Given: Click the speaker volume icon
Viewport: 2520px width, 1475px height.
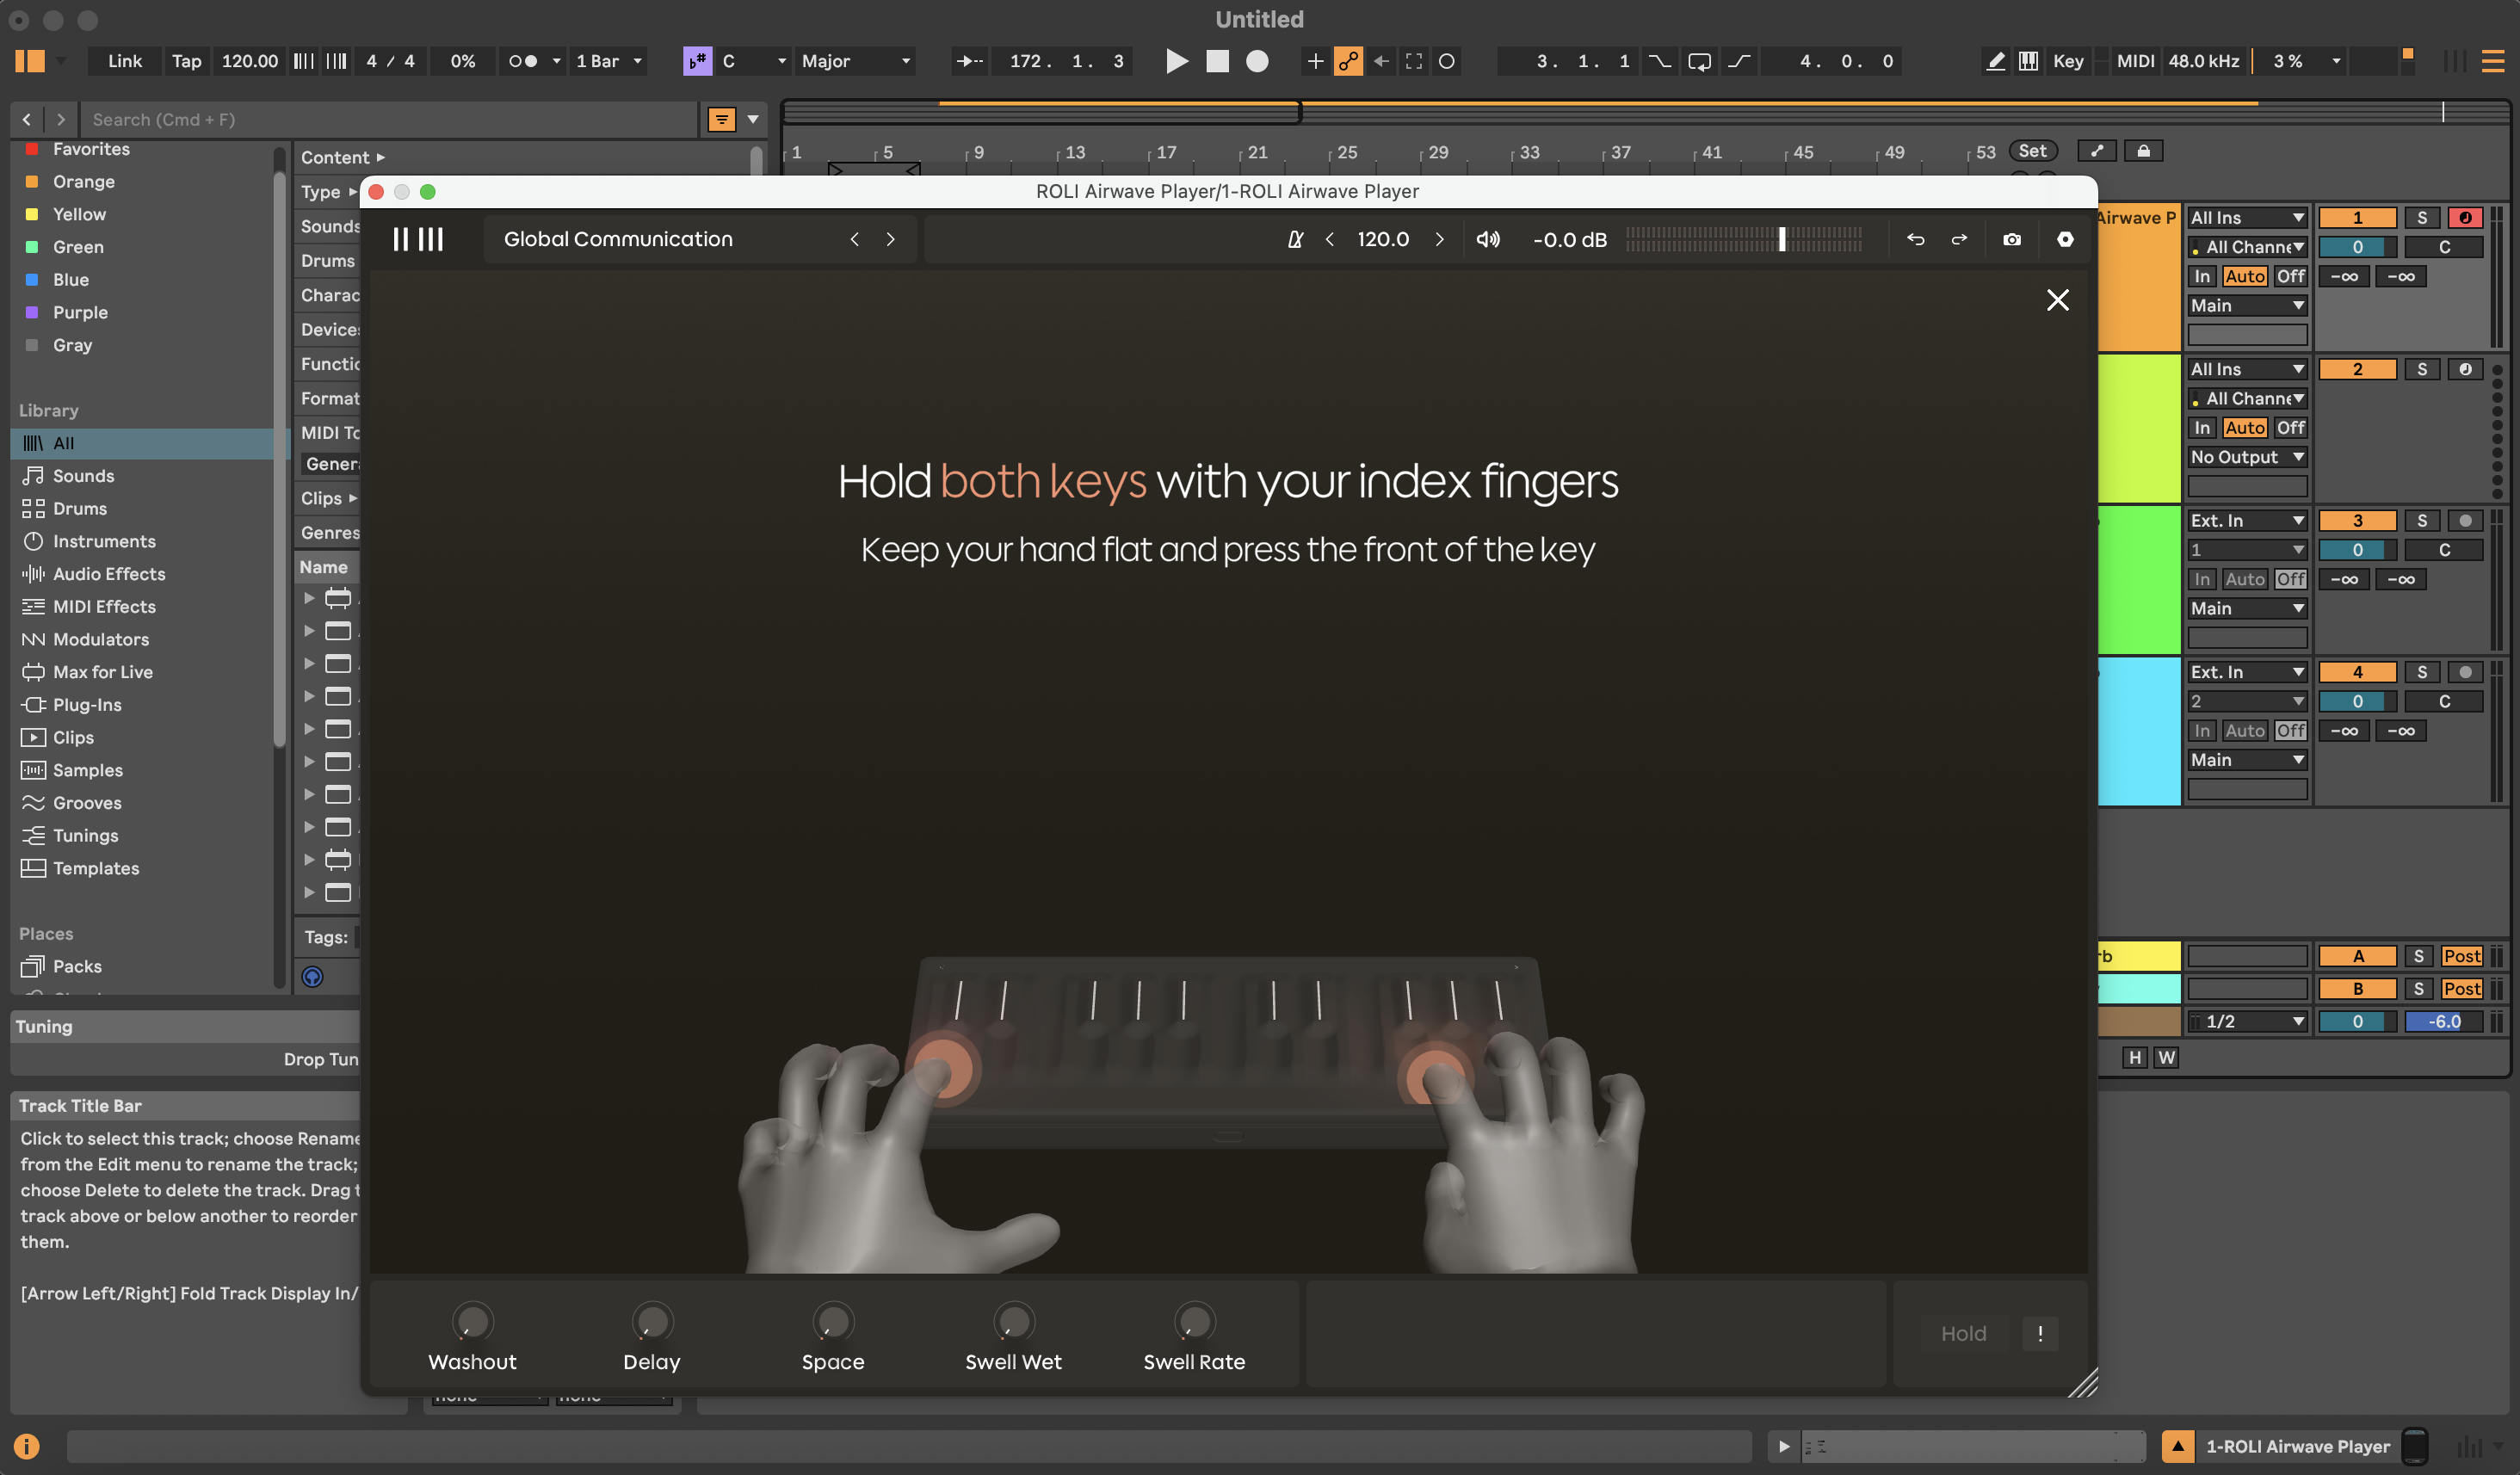Looking at the screenshot, I should click(1488, 239).
